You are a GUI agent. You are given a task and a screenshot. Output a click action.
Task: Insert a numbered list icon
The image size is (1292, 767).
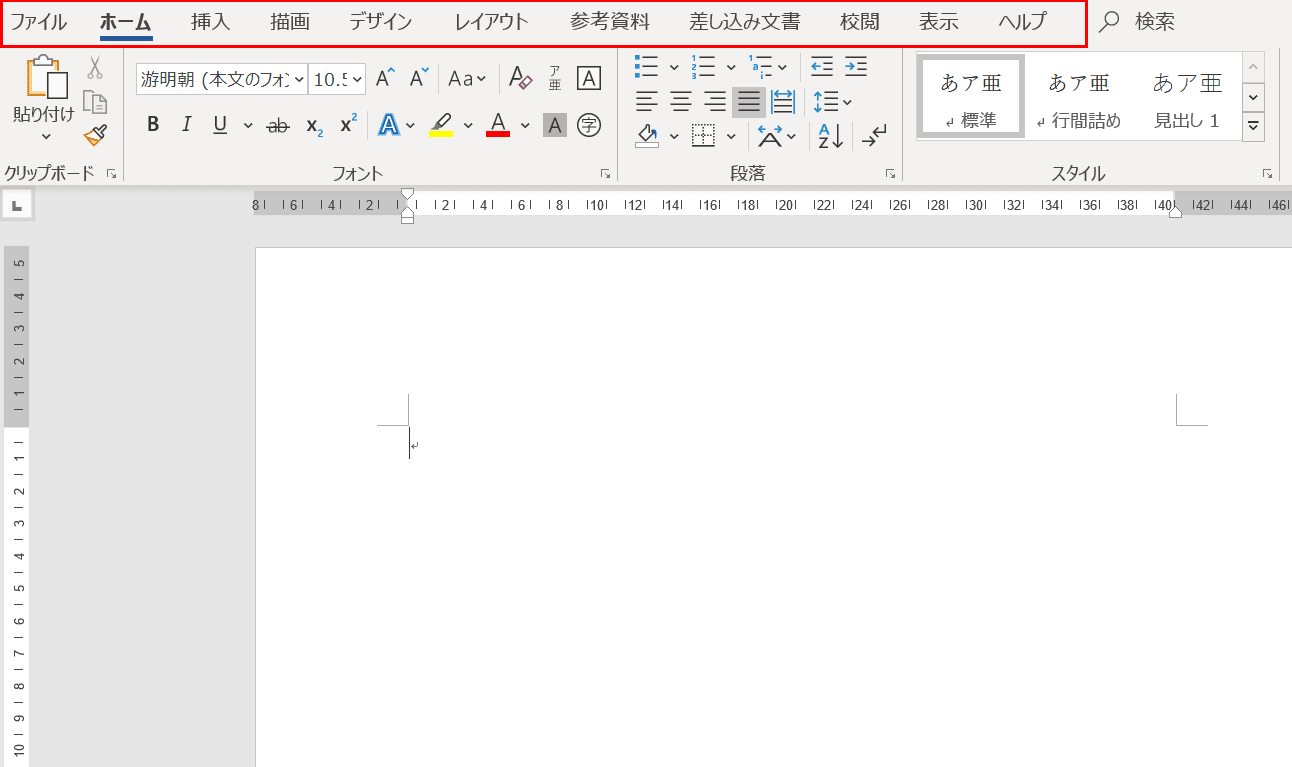coord(703,67)
